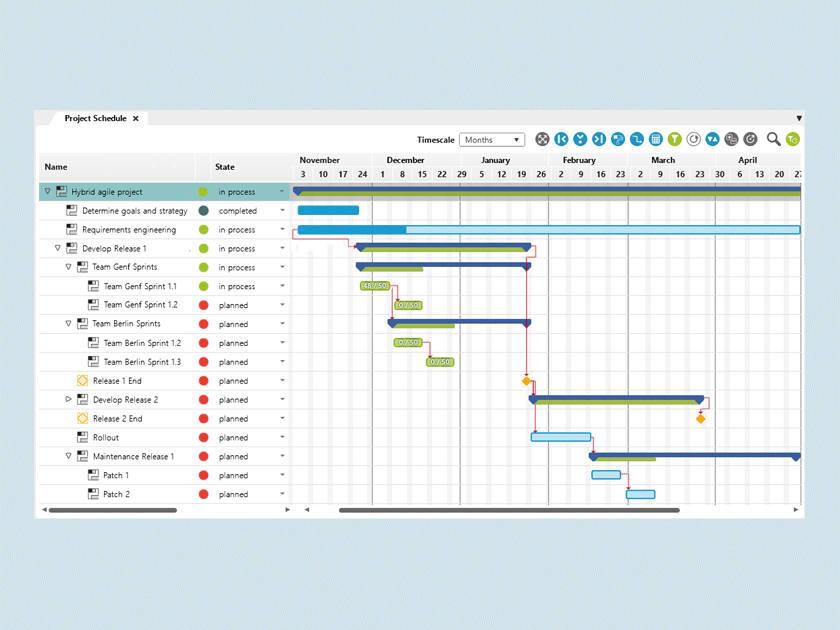Expand the Develop Release 2 node
Screen dimensions: 840x630
pos(69,400)
